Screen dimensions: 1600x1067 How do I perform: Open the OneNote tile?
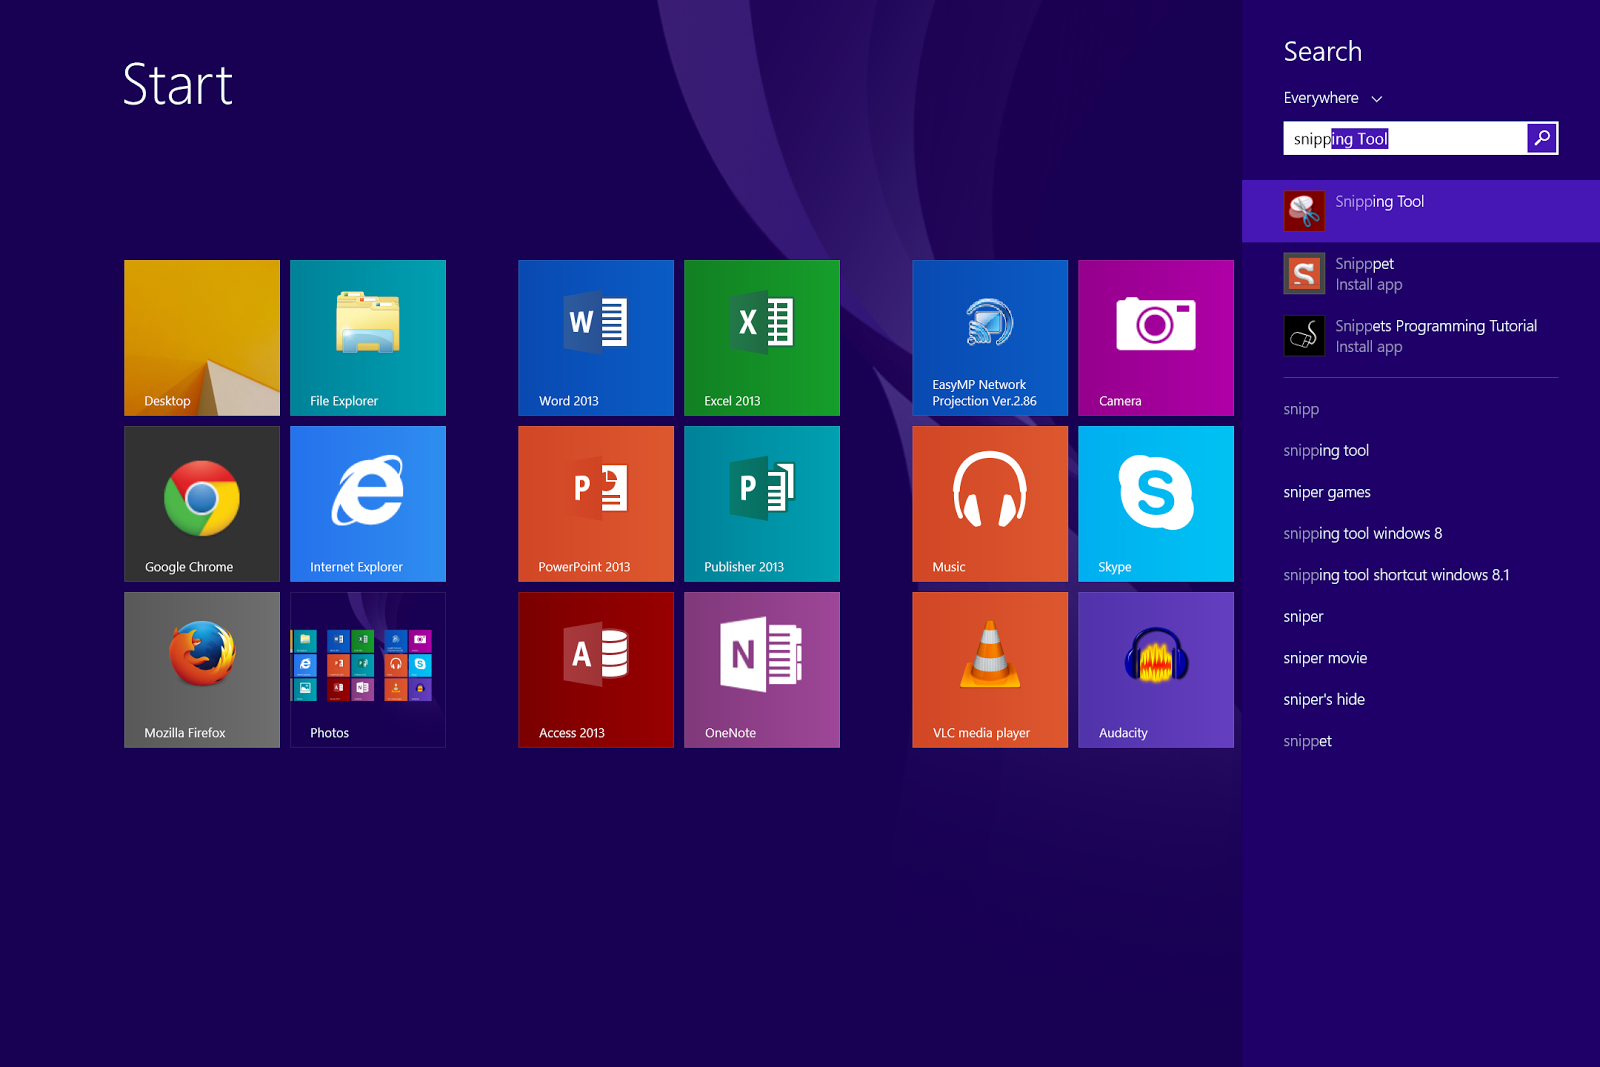(762, 670)
